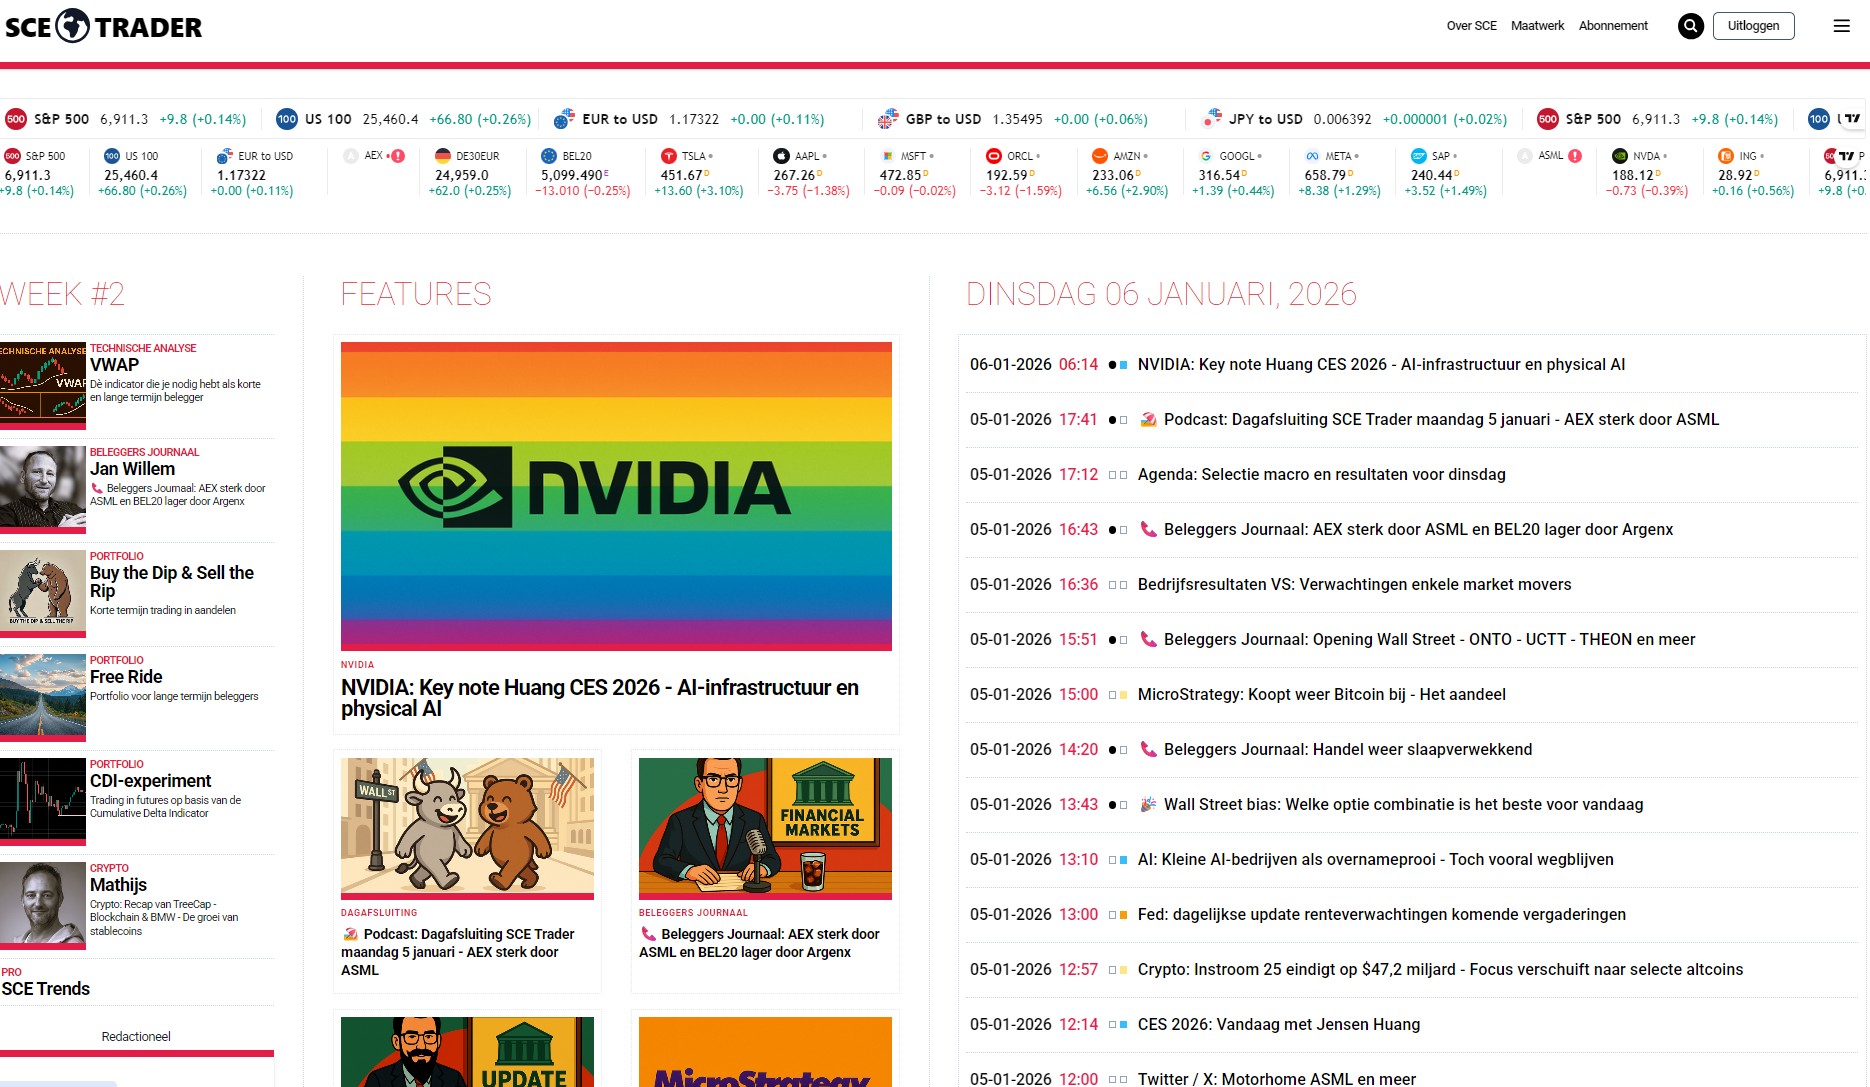
Task: Open Bedrijfsresultaten VS market movers article
Action: point(1354,584)
